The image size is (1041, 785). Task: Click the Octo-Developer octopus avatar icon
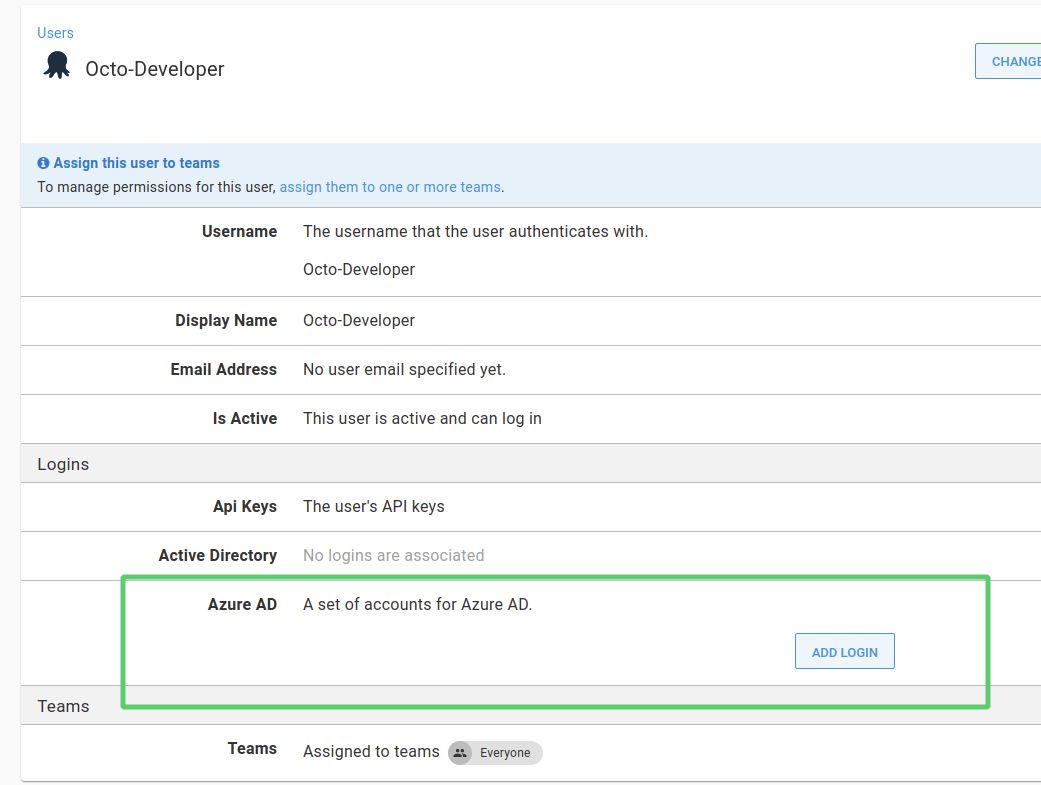click(56, 64)
